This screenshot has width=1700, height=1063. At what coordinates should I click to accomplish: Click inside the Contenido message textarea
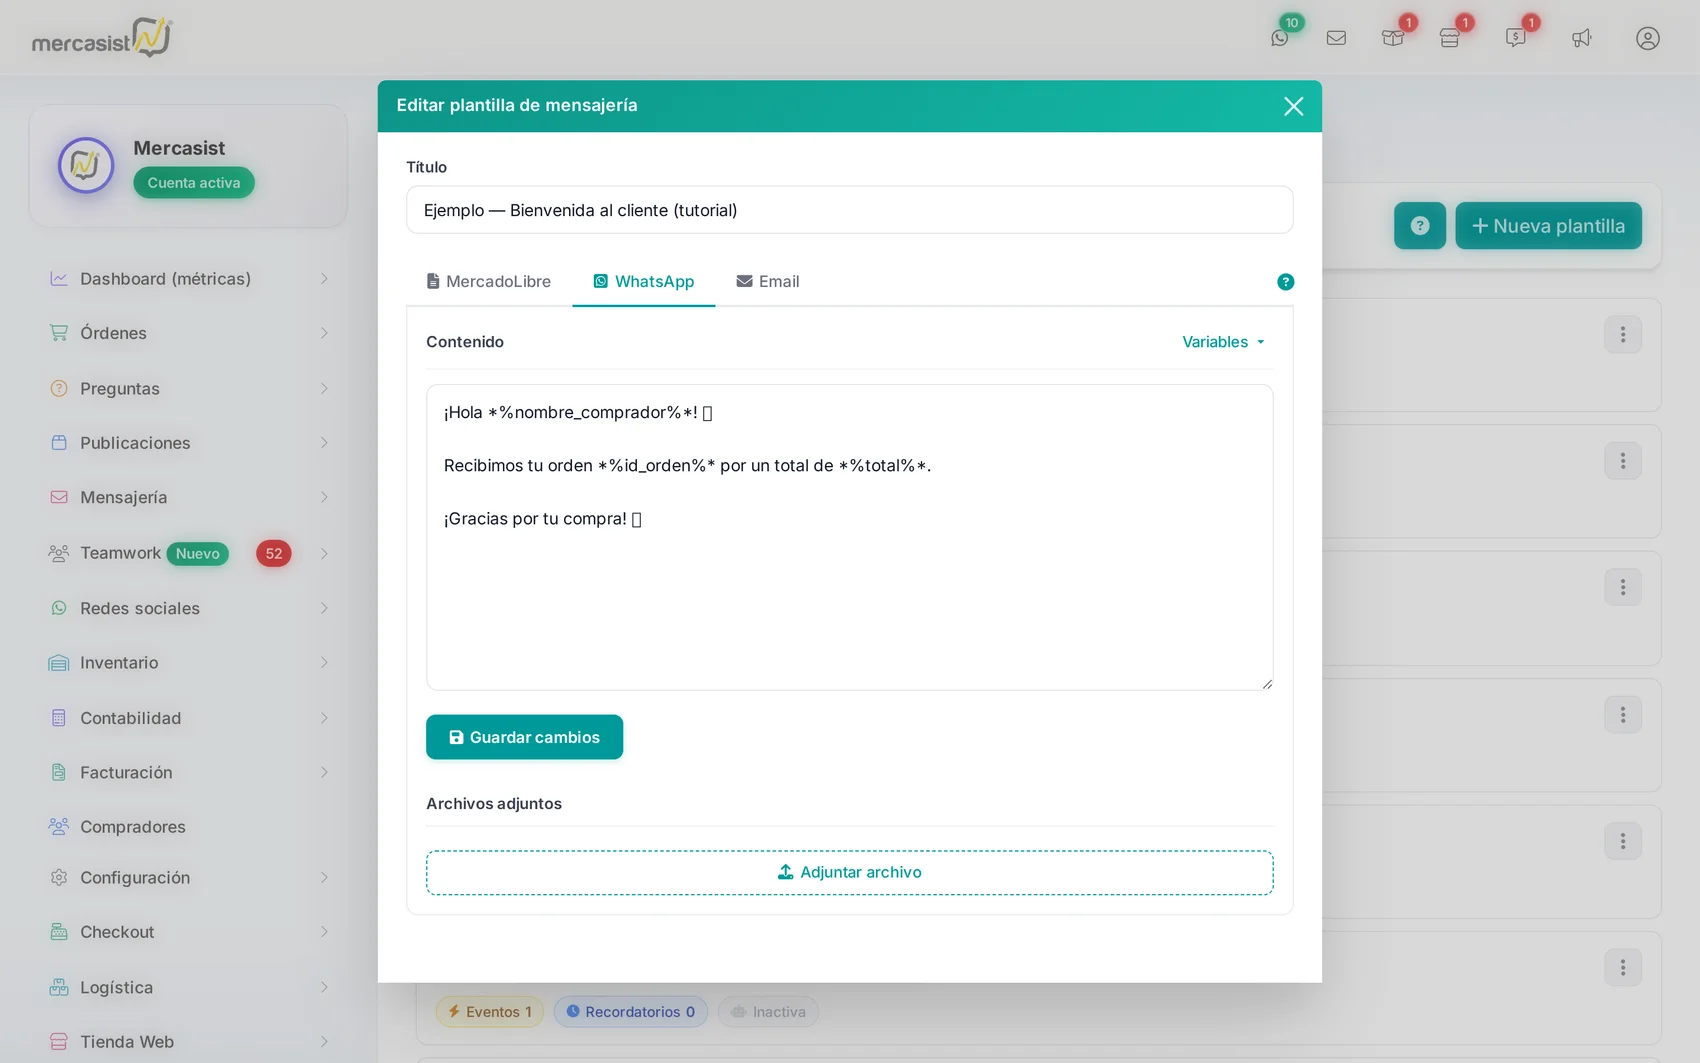850,538
